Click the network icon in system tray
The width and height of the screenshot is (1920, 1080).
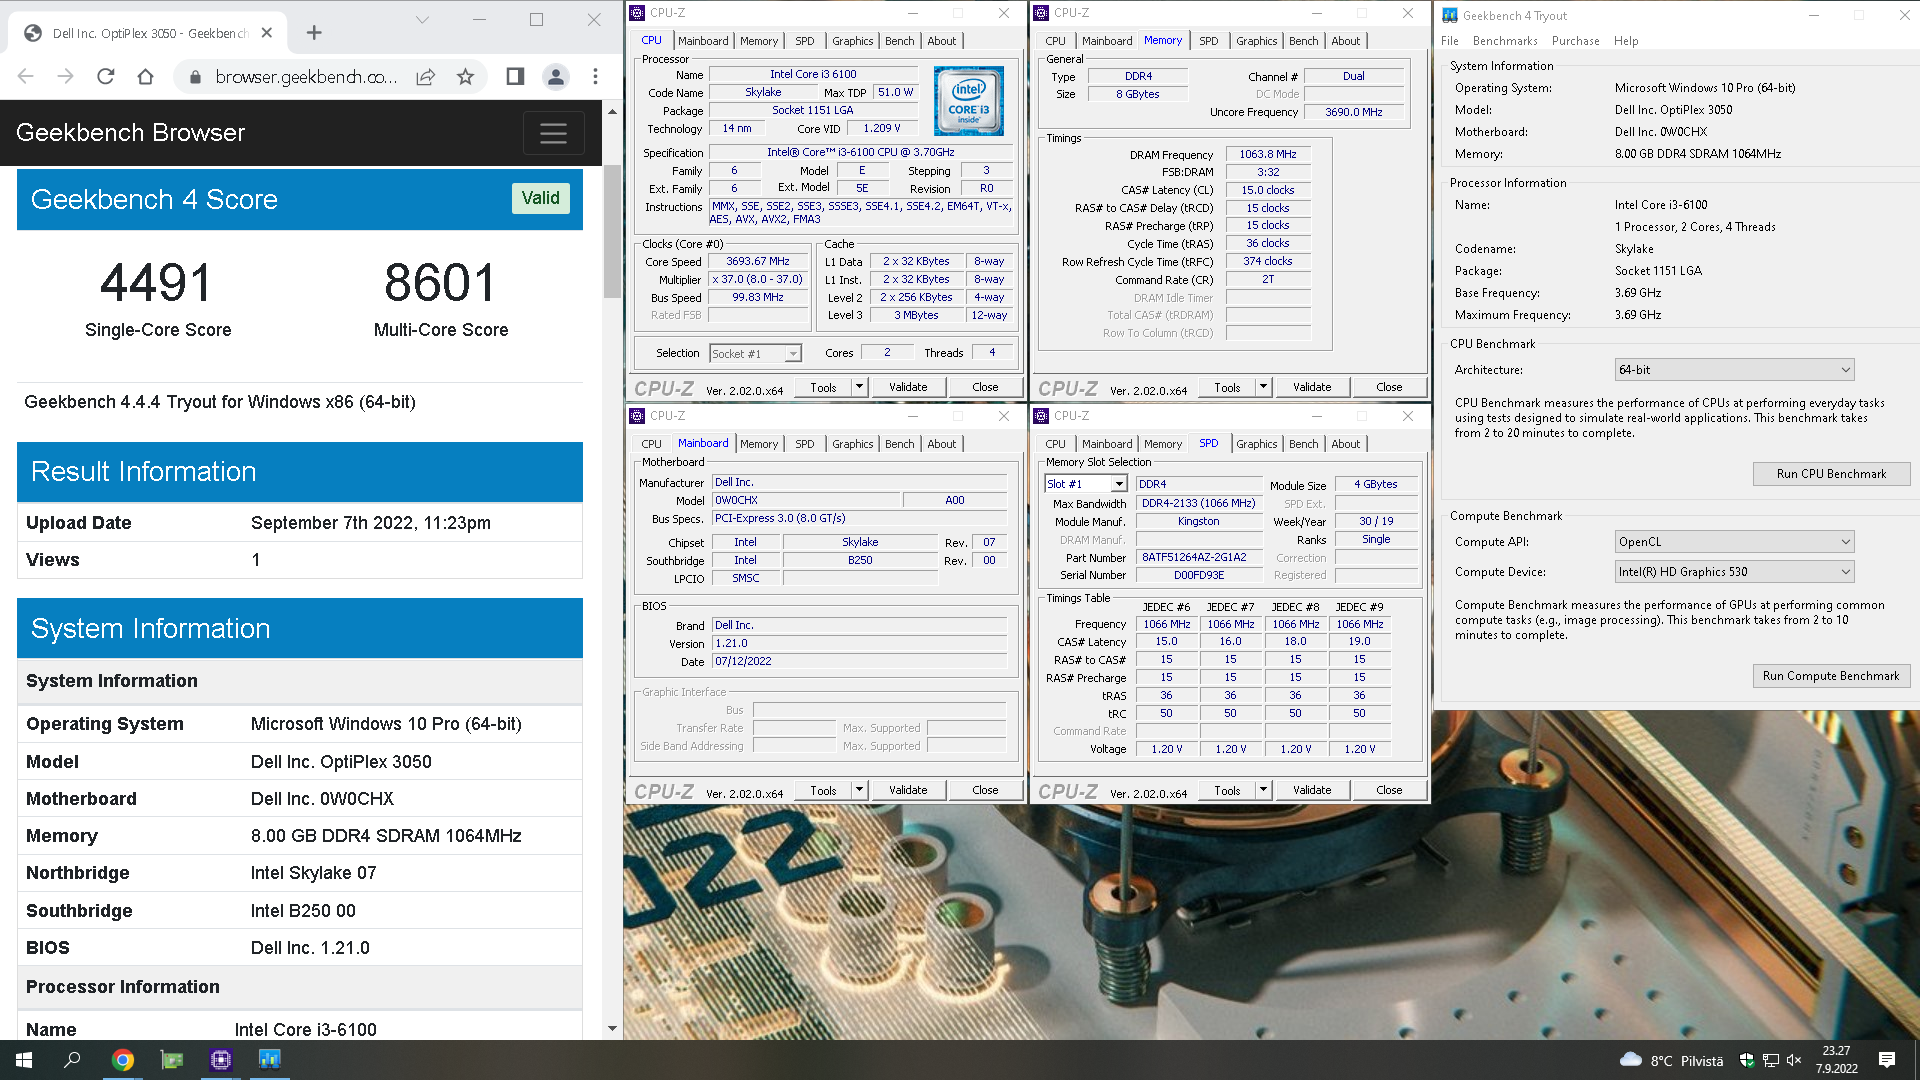pos(1770,1060)
